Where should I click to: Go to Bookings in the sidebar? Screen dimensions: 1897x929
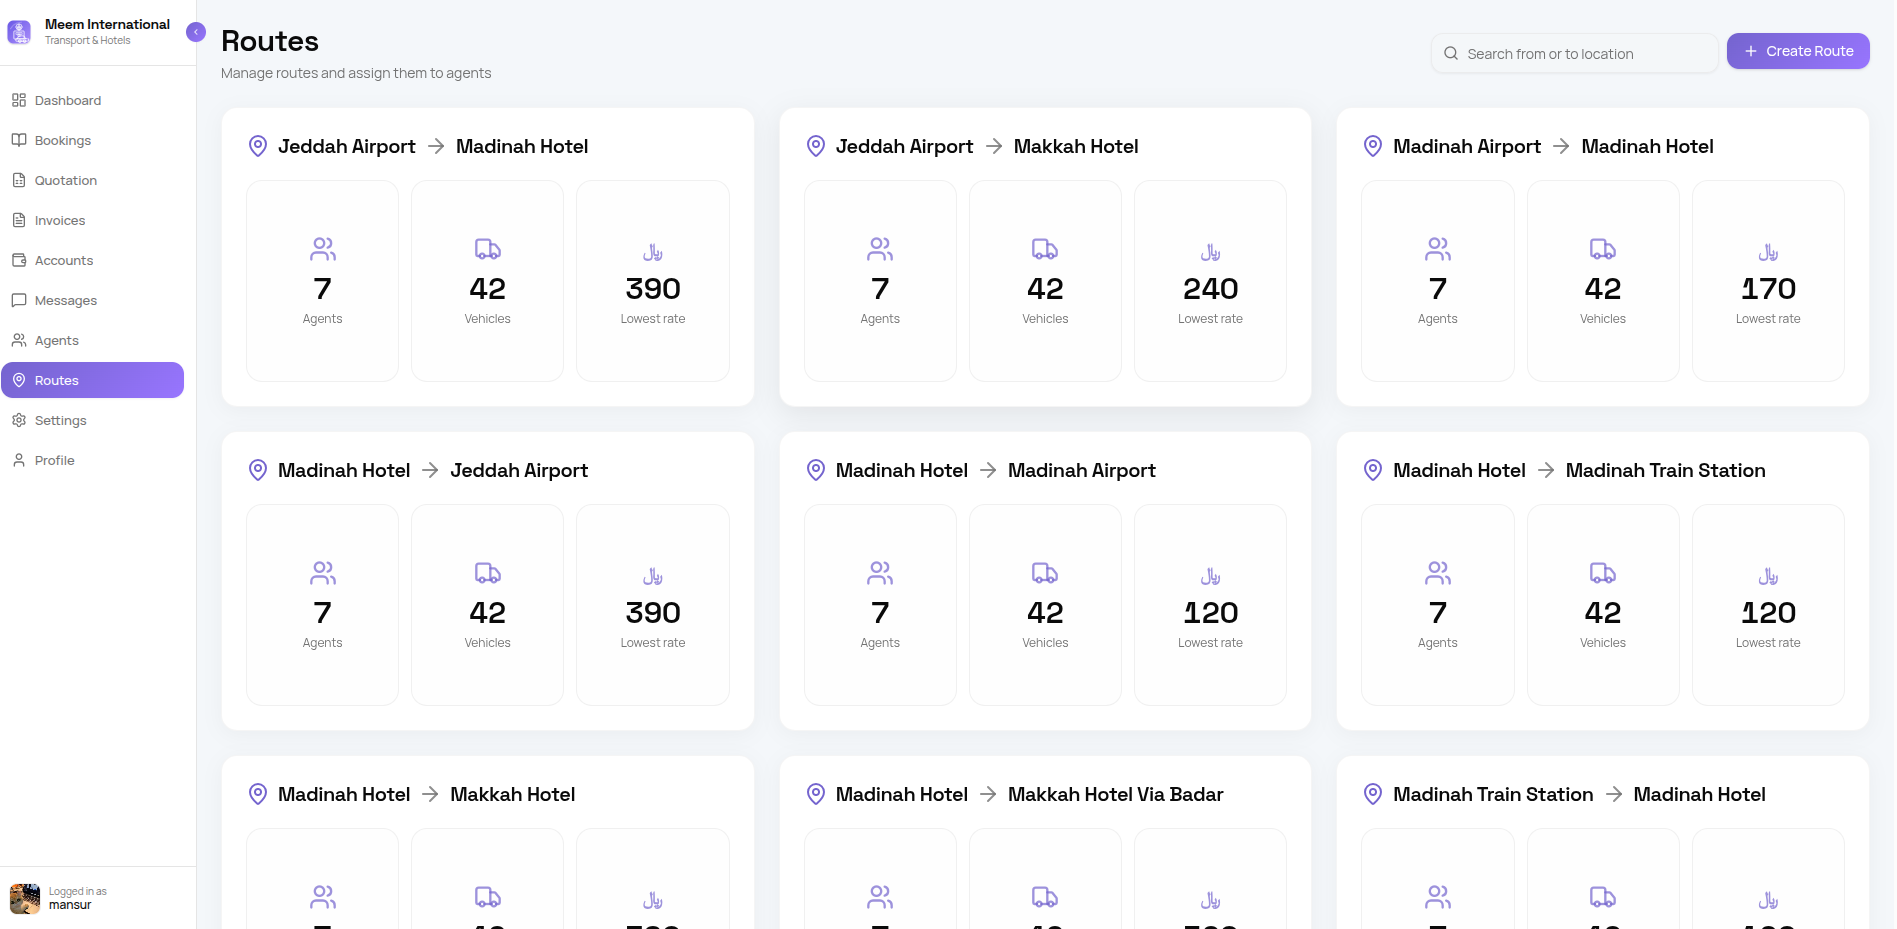92,140
